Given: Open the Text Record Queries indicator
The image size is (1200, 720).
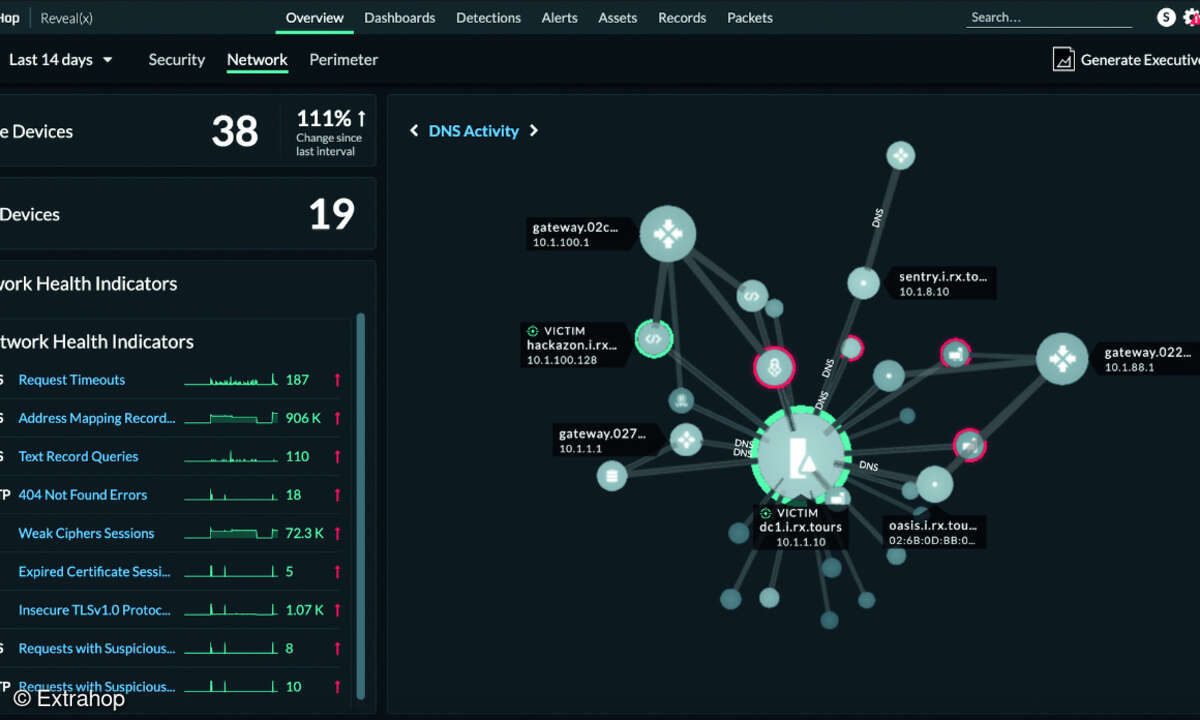Looking at the screenshot, I should [79, 456].
